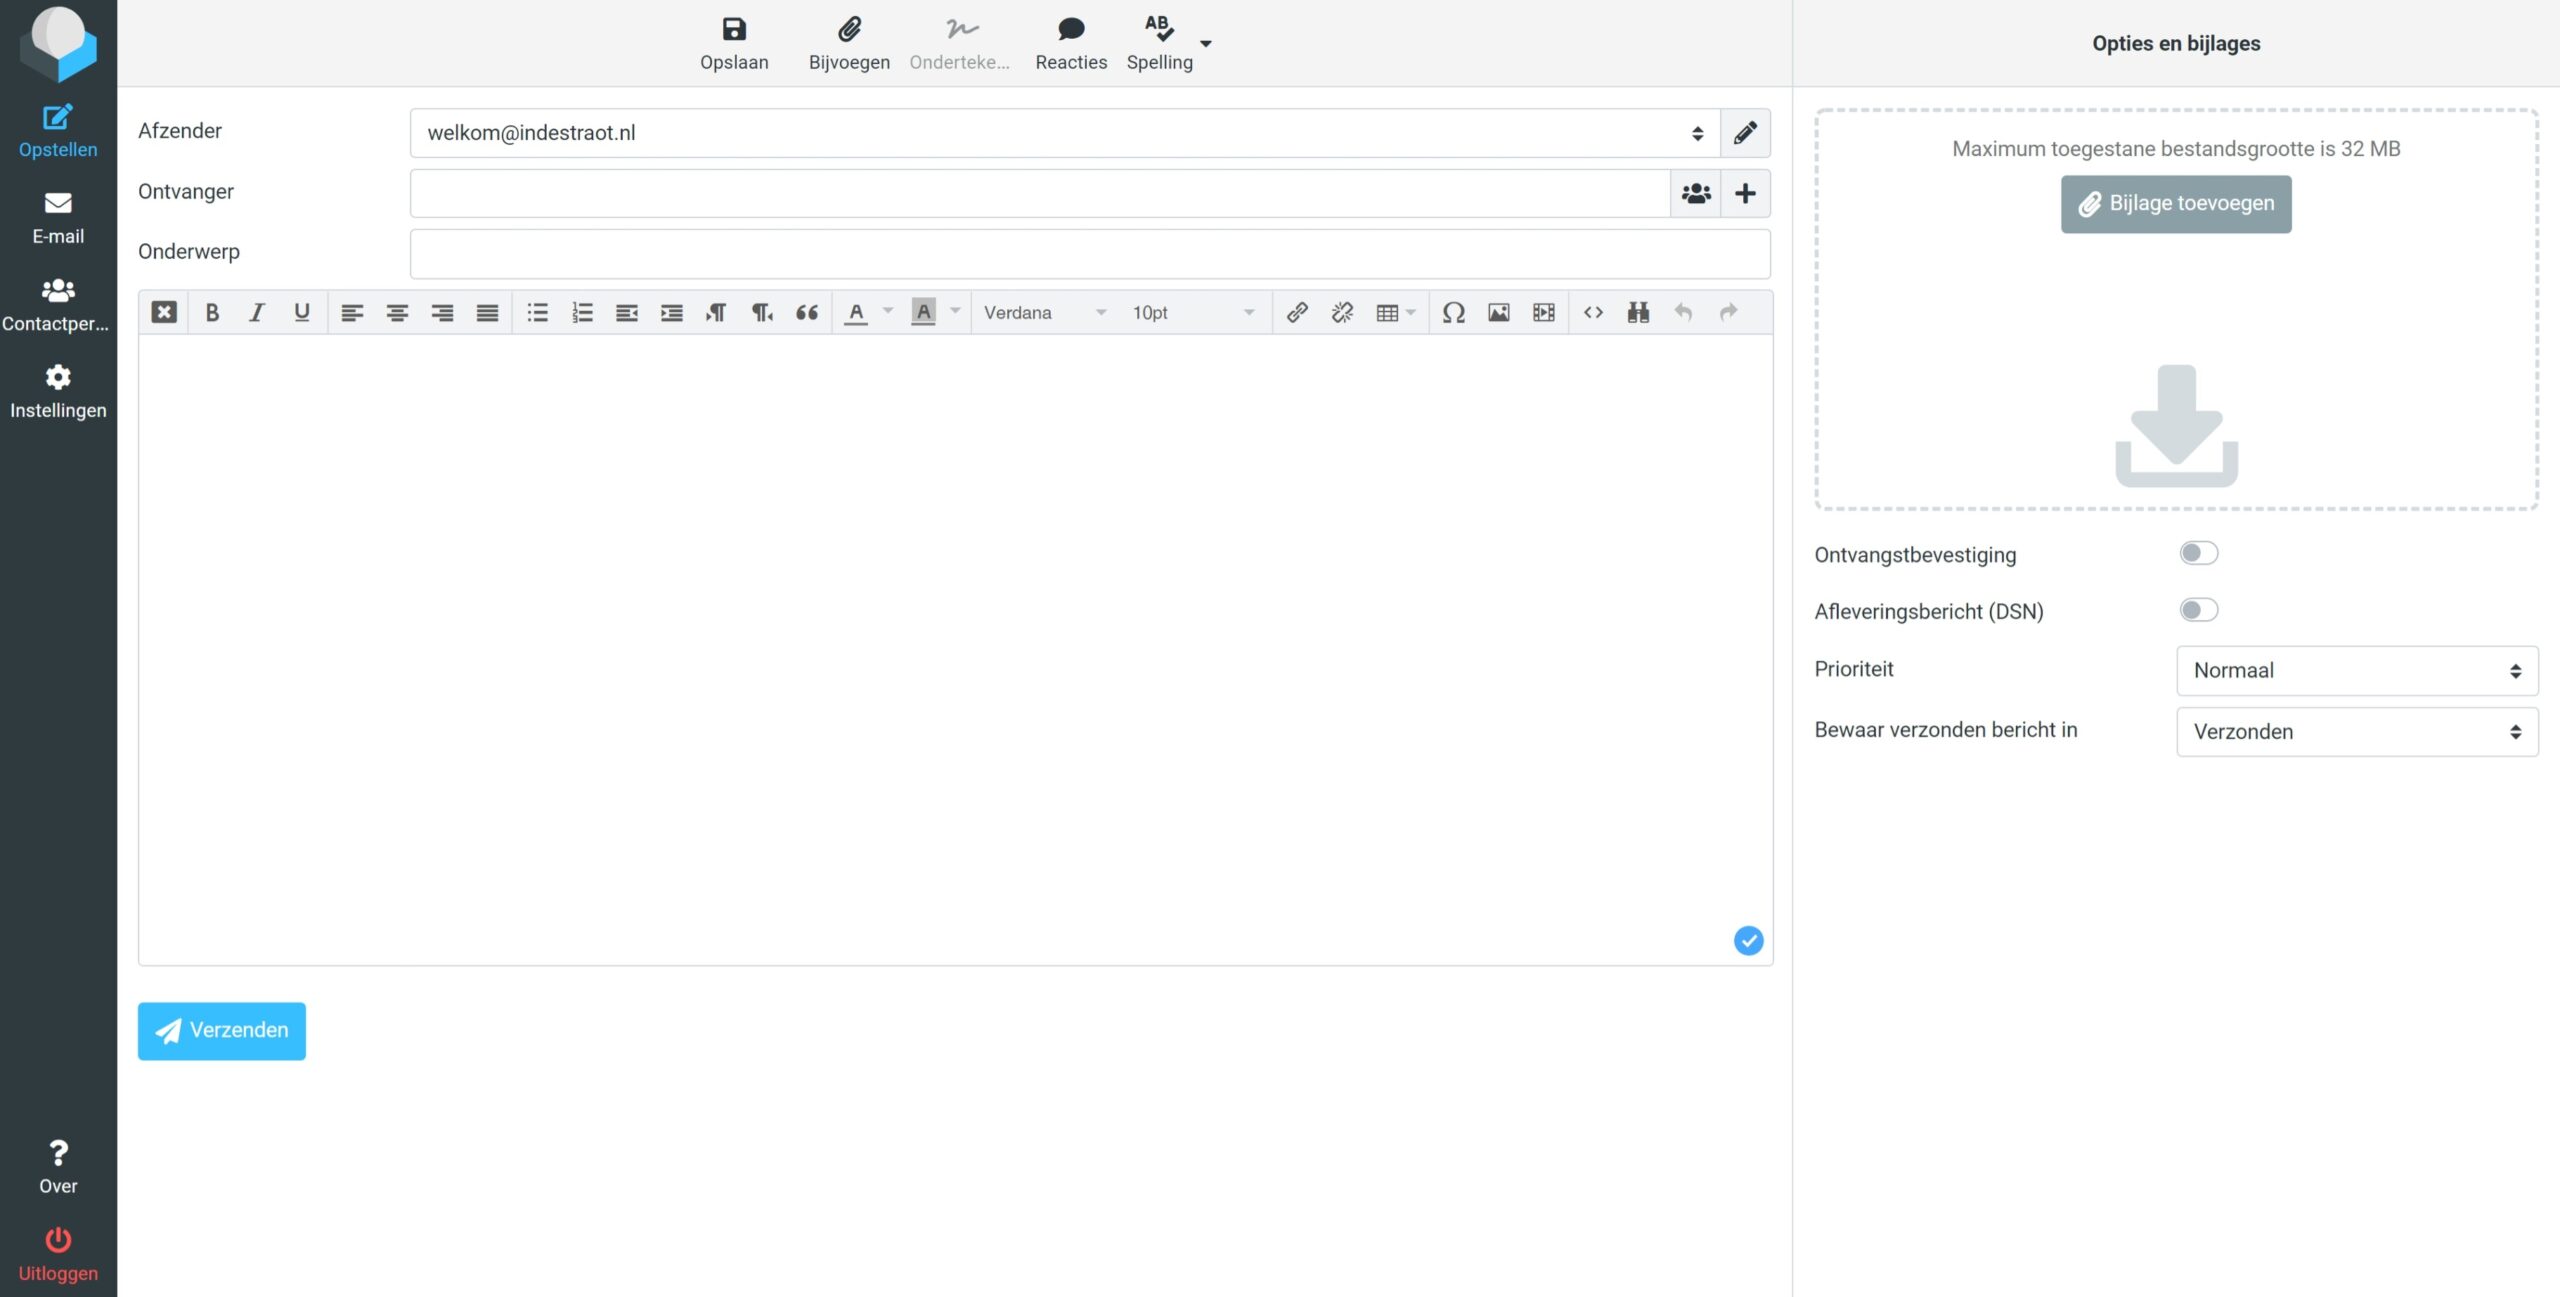Open the Verdana font family dropdown
2560x1297 pixels.
pos(1044,312)
